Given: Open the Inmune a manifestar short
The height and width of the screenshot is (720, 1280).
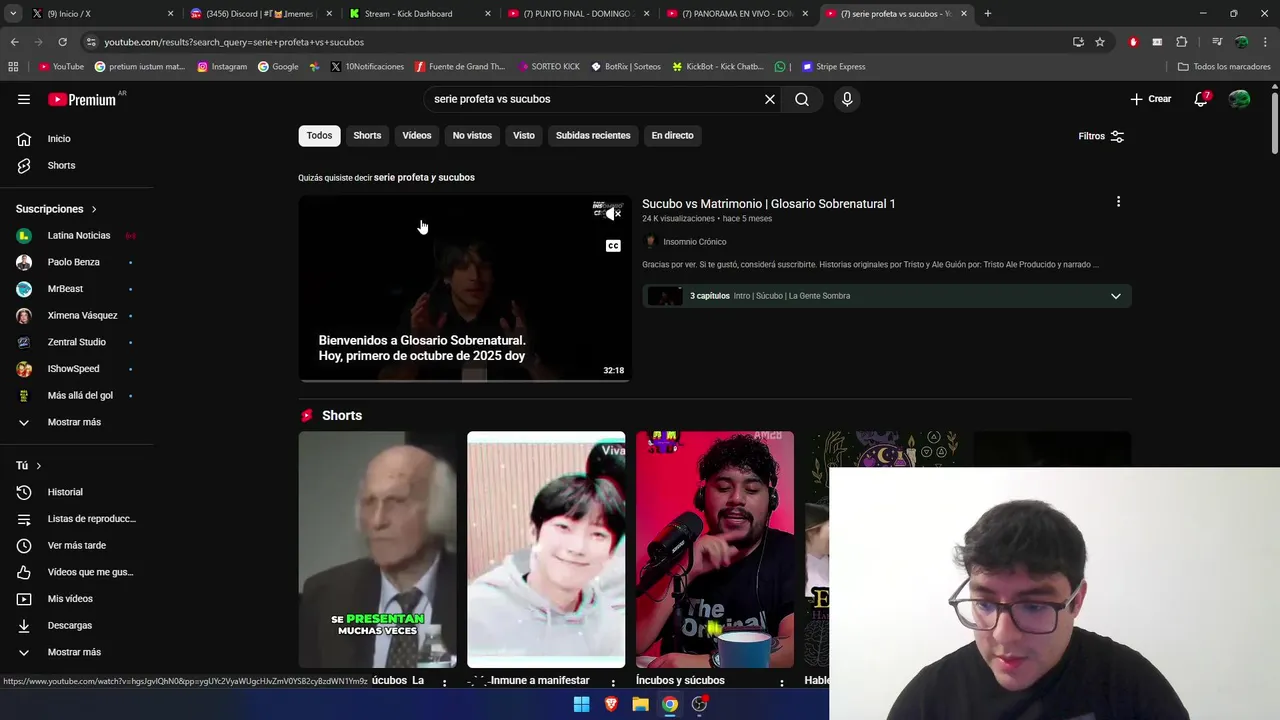Looking at the screenshot, I should pyautogui.click(x=546, y=549).
